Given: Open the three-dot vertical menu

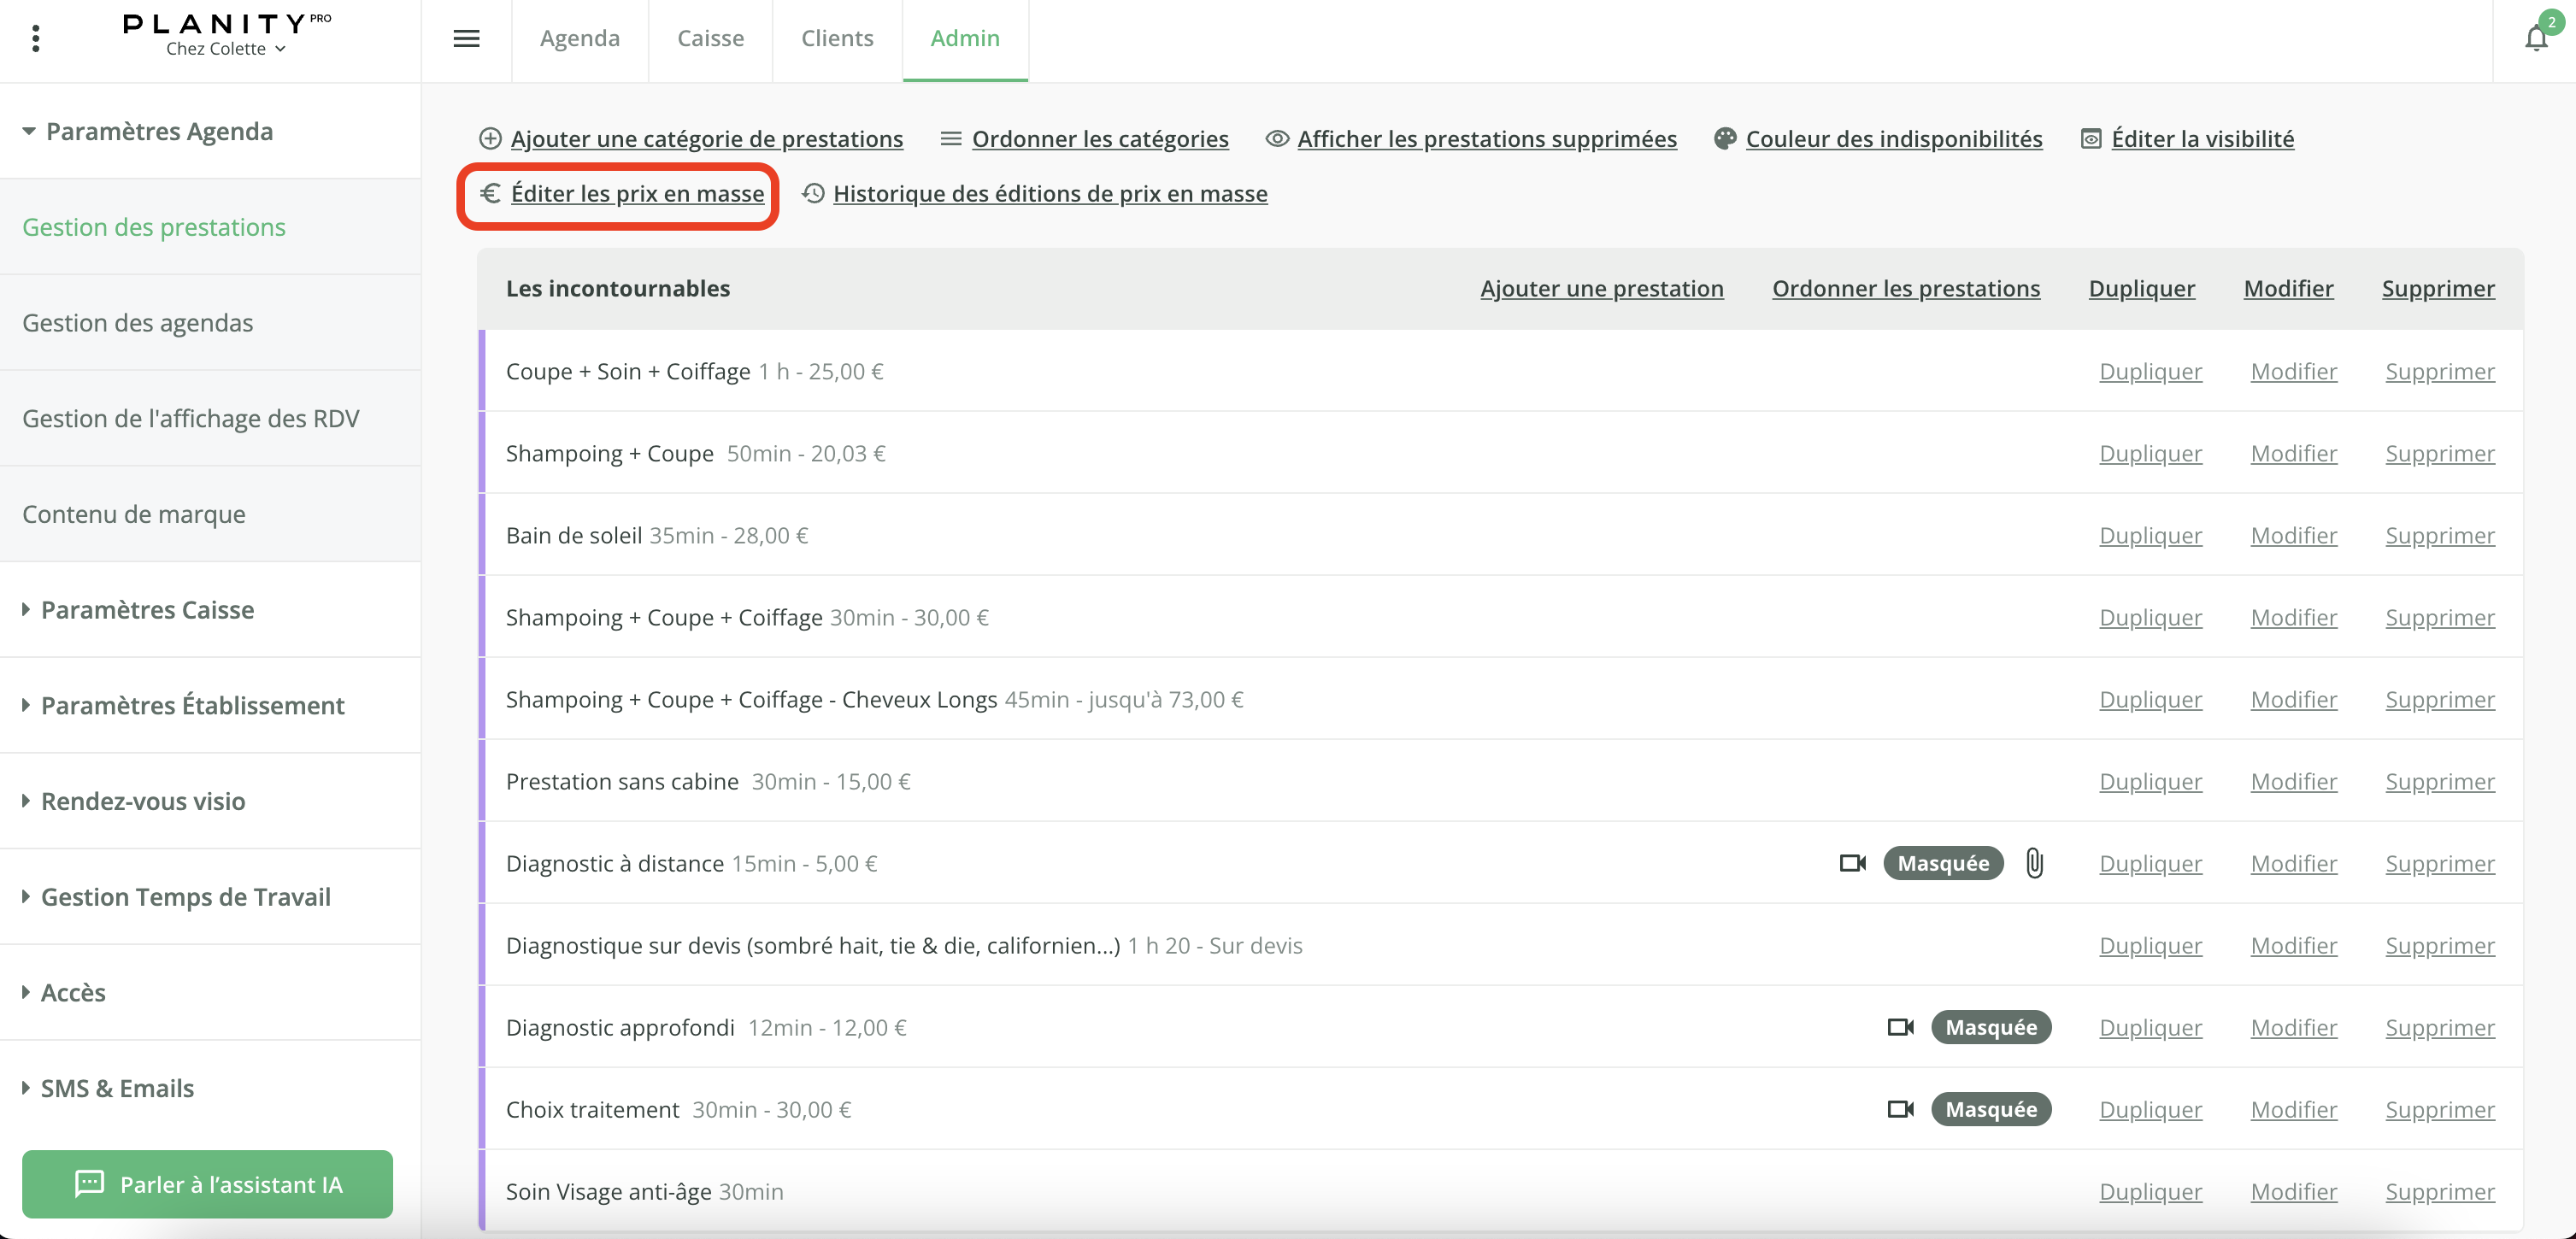Looking at the screenshot, I should click(x=36, y=38).
